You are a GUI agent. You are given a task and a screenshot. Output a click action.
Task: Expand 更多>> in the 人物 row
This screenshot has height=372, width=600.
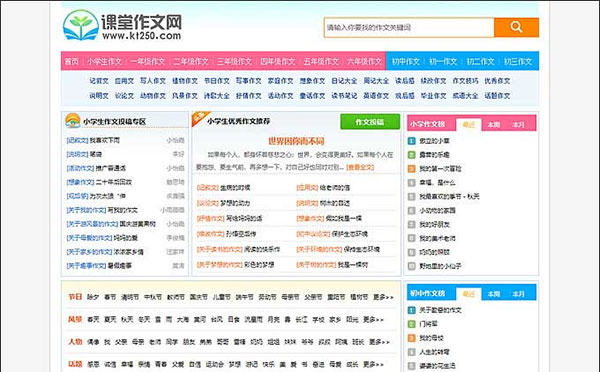pos(379,342)
